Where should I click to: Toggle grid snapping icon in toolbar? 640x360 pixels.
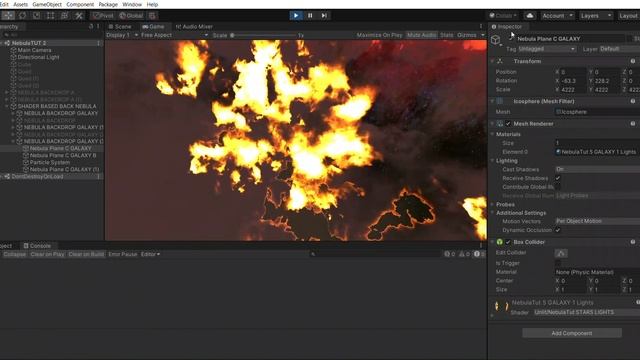point(152,16)
